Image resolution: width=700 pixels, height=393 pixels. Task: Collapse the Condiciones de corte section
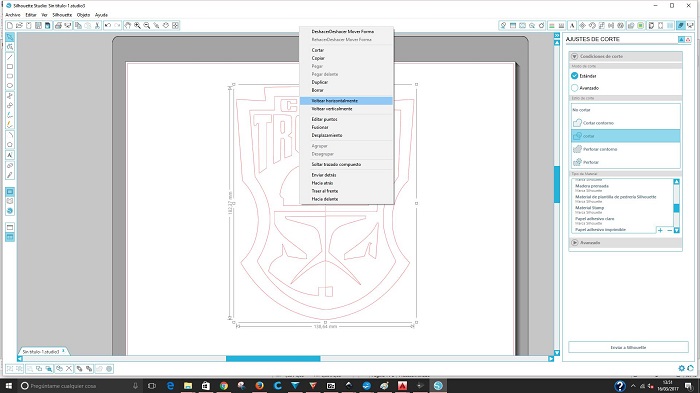coord(575,57)
